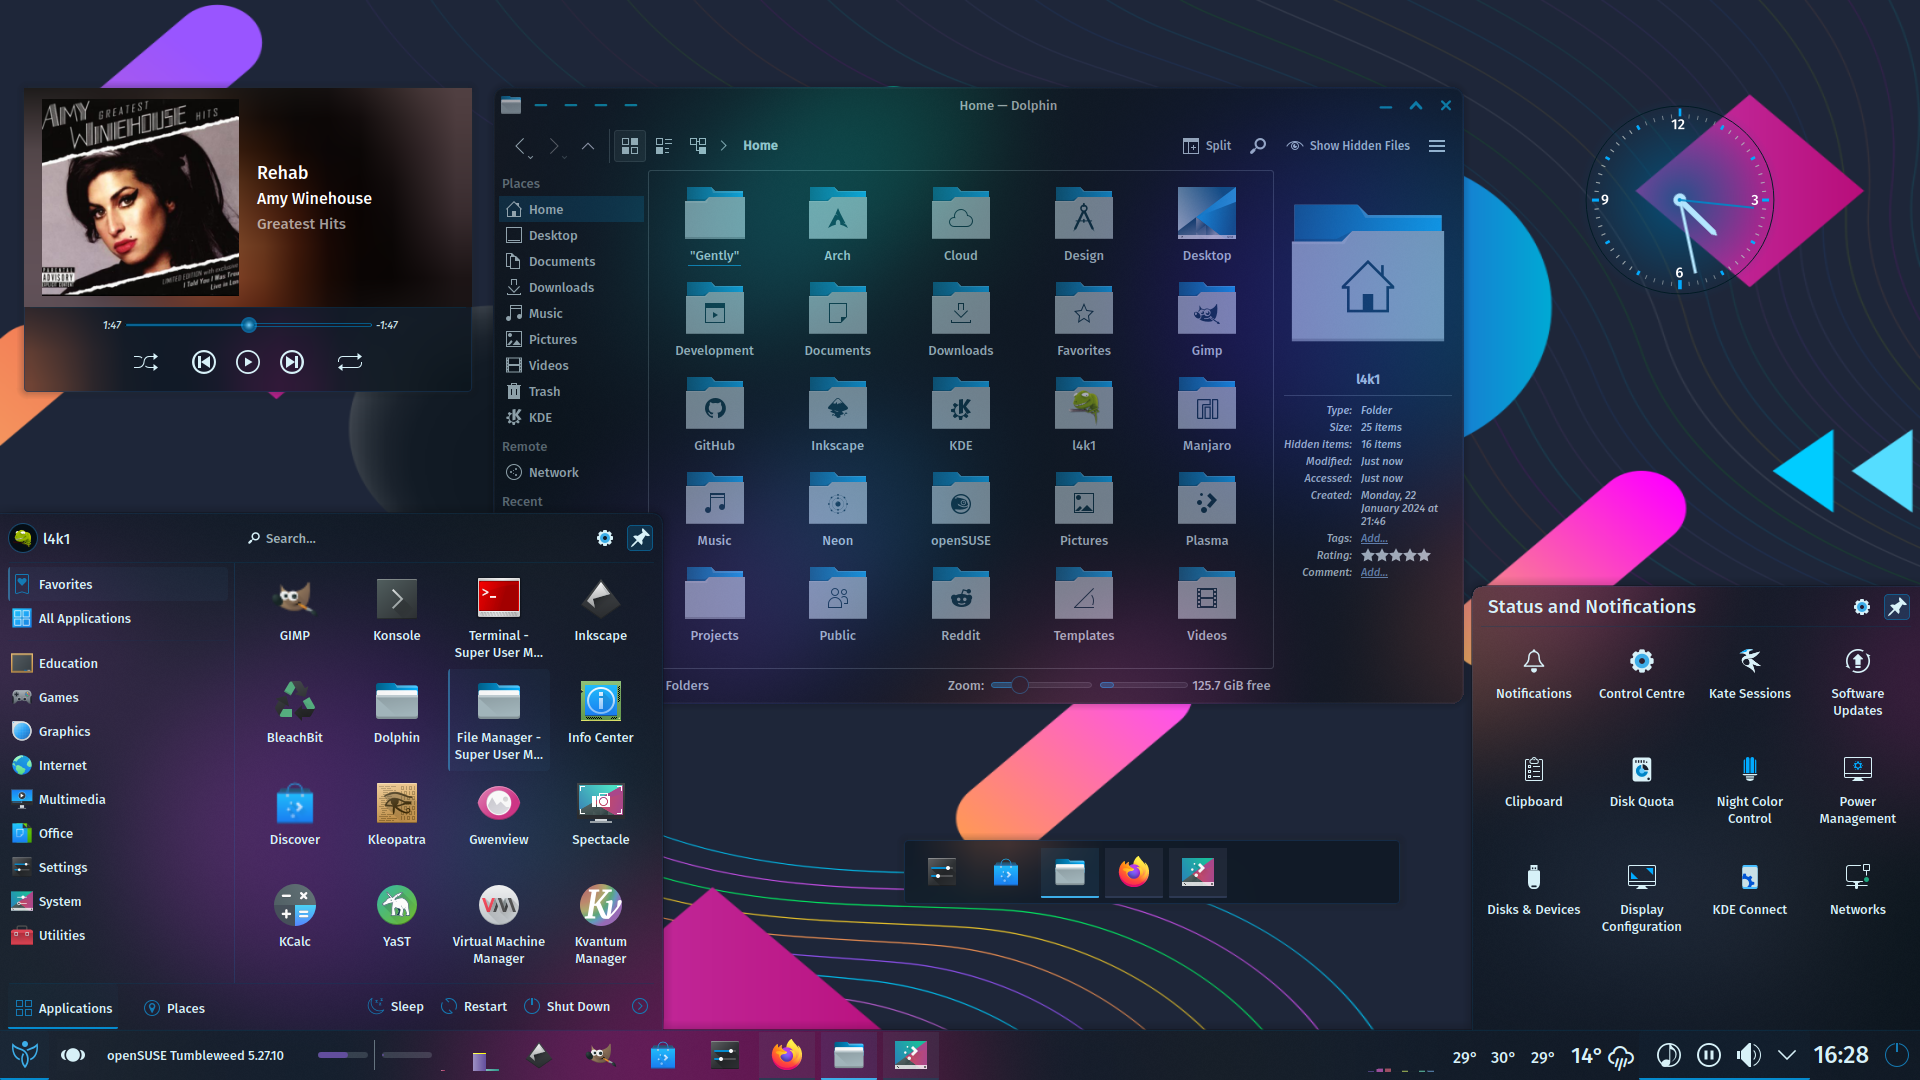Launch GIMP from Favorites
The image size is (1920, 1080).
295,610
